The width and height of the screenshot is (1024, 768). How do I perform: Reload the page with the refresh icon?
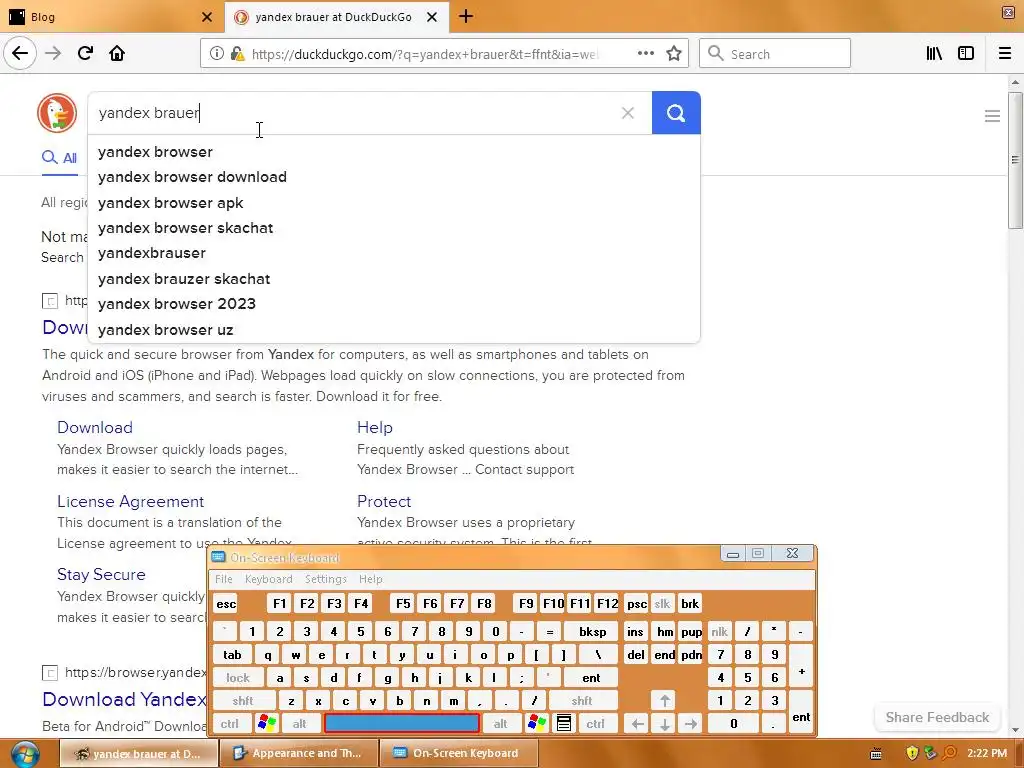[x=85, y=54]
